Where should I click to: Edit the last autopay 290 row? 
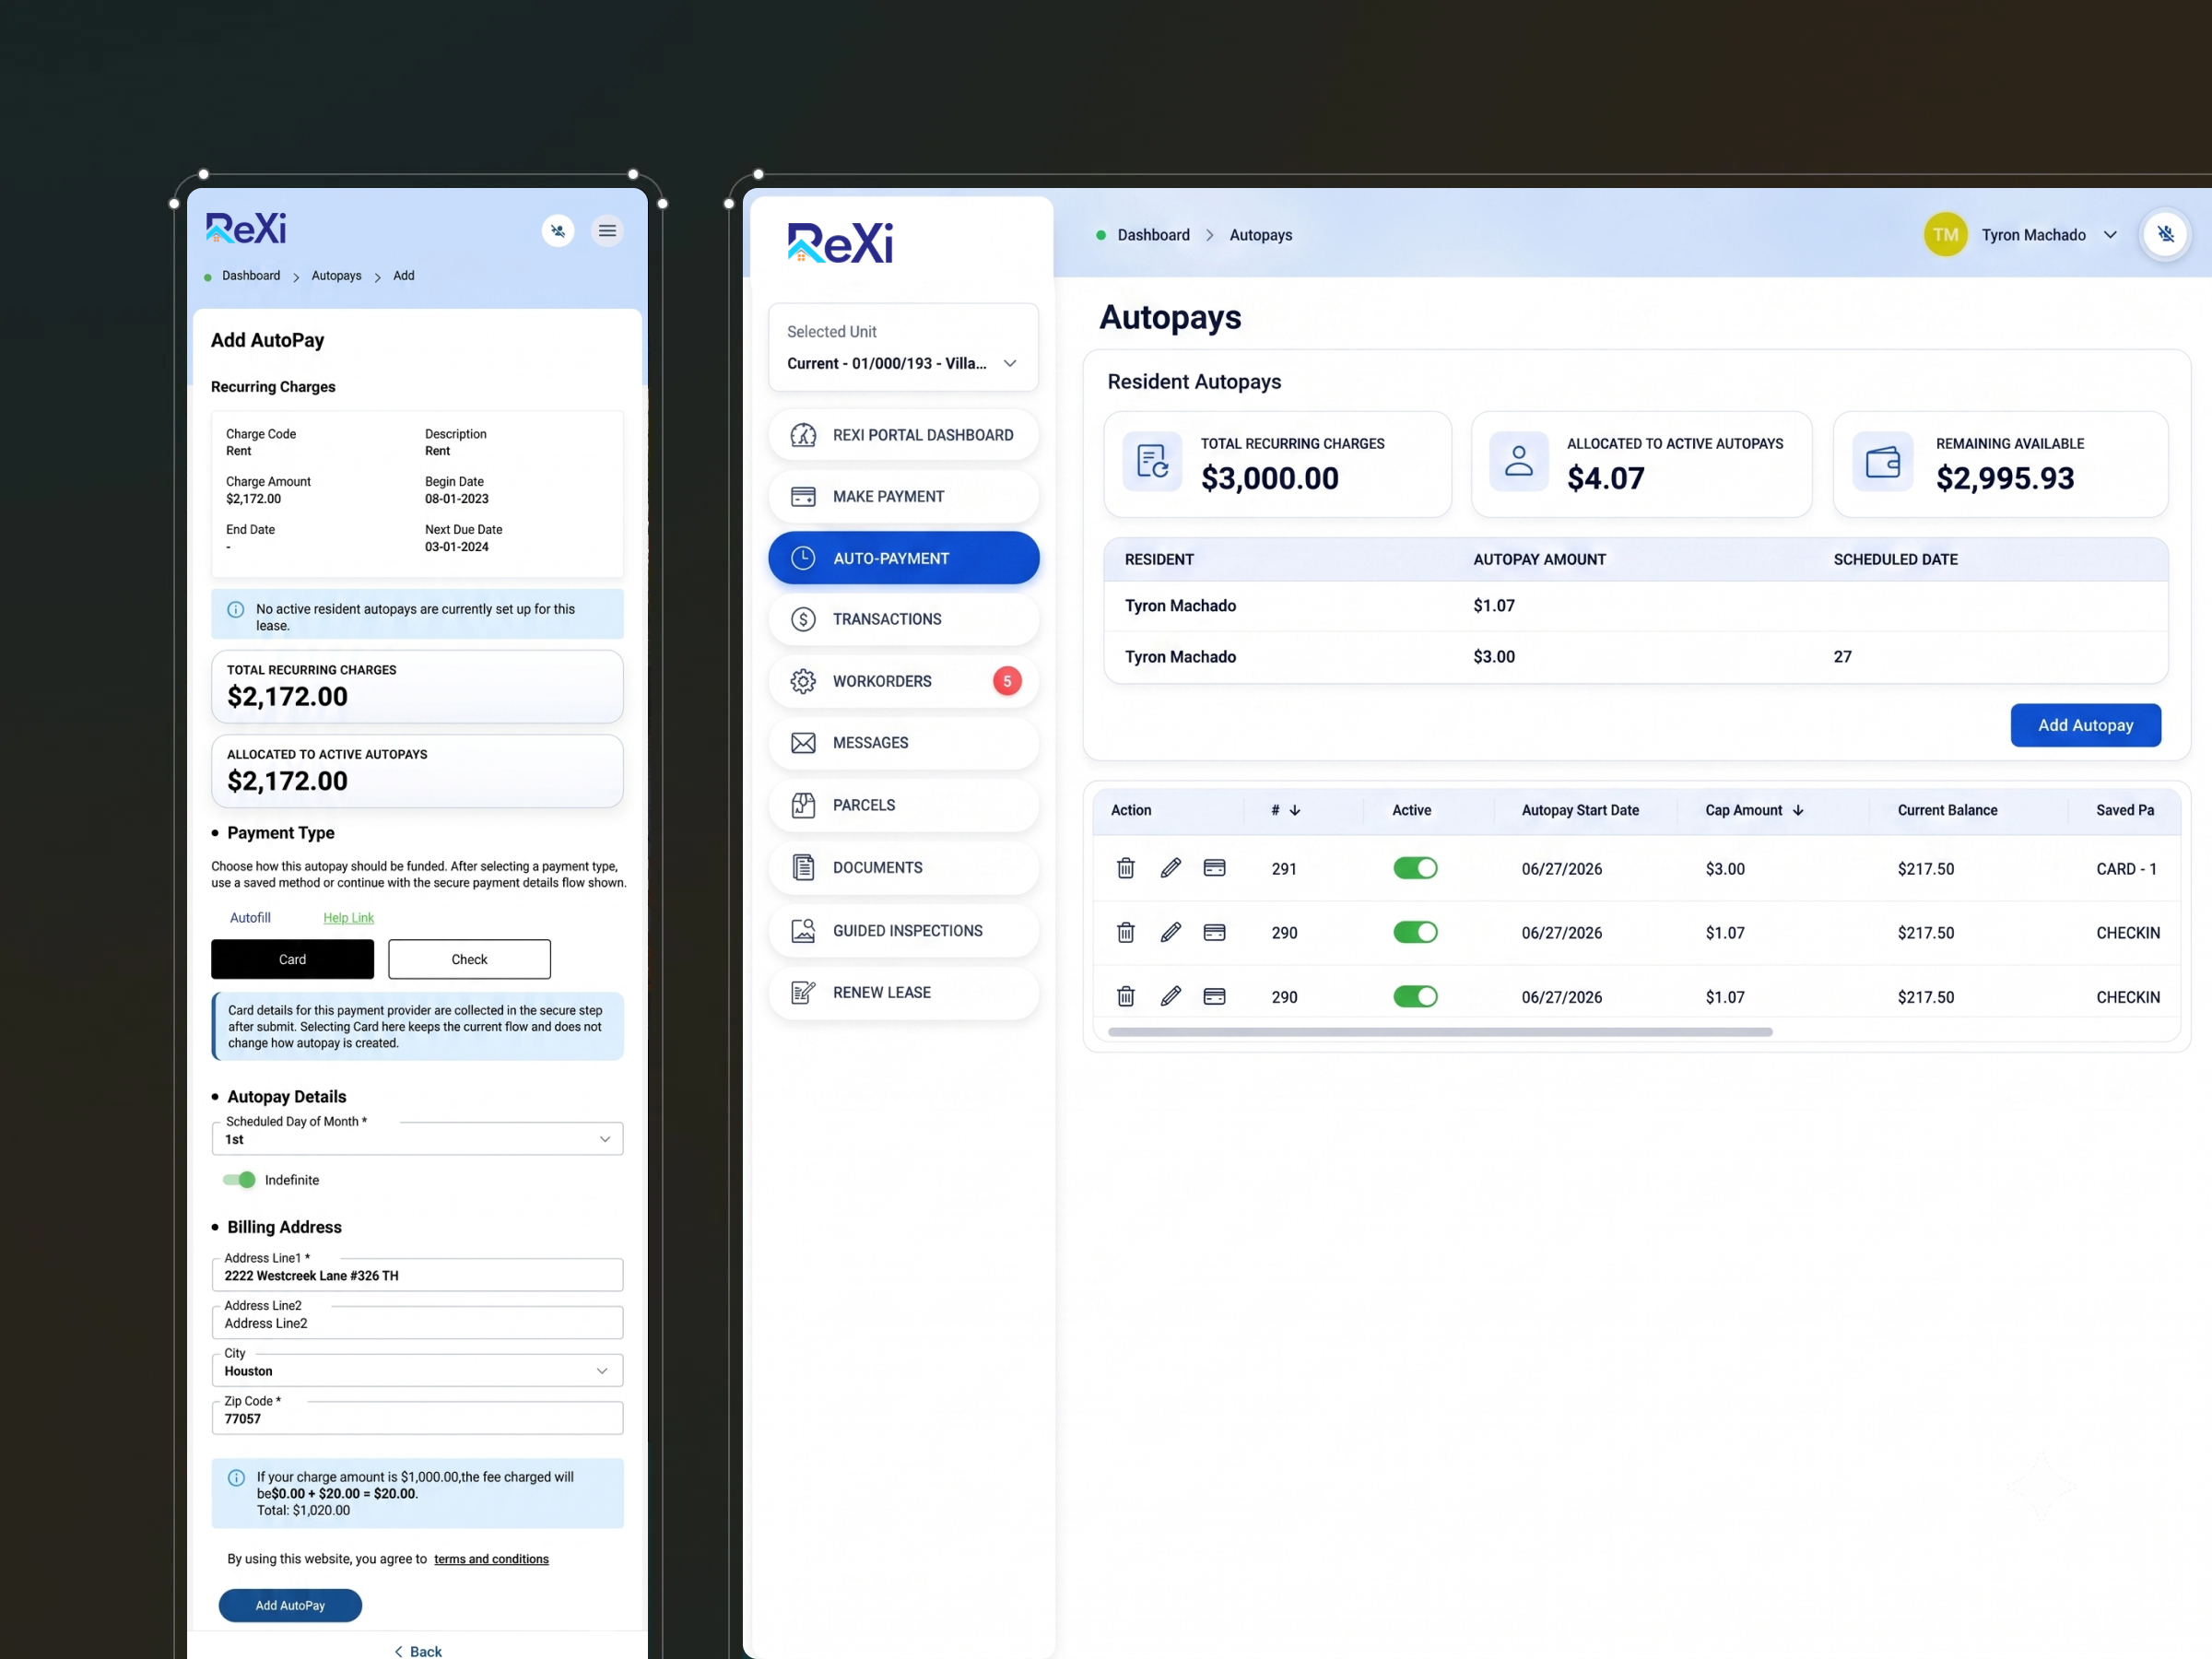(x=1170, y=996)
